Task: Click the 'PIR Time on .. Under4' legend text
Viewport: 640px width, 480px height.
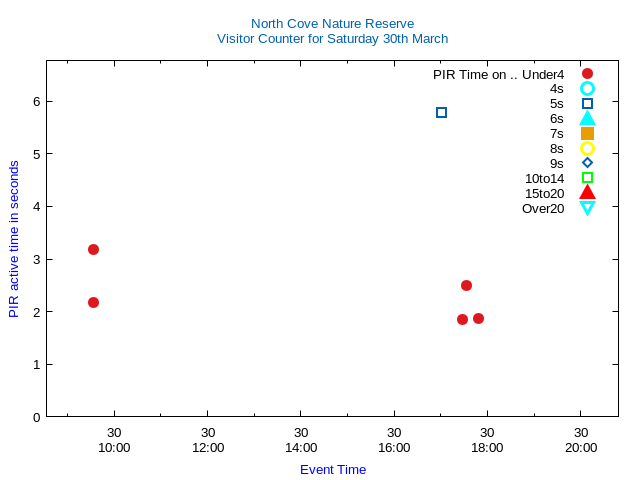Action: [498, 74]
